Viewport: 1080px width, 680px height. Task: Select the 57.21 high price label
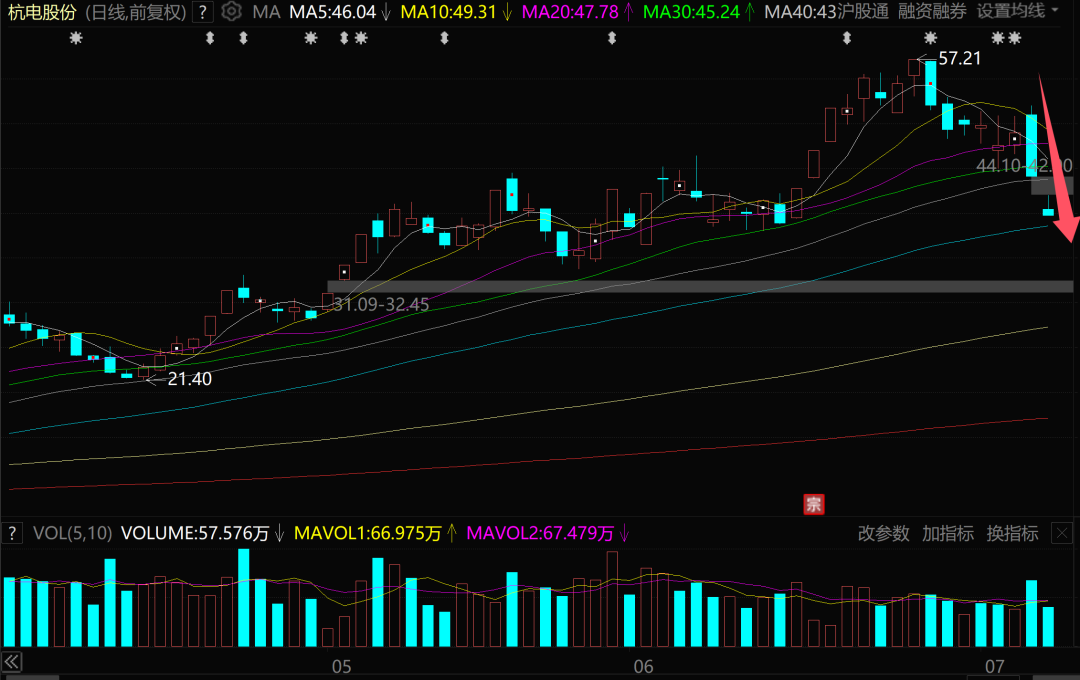(959, 59)
